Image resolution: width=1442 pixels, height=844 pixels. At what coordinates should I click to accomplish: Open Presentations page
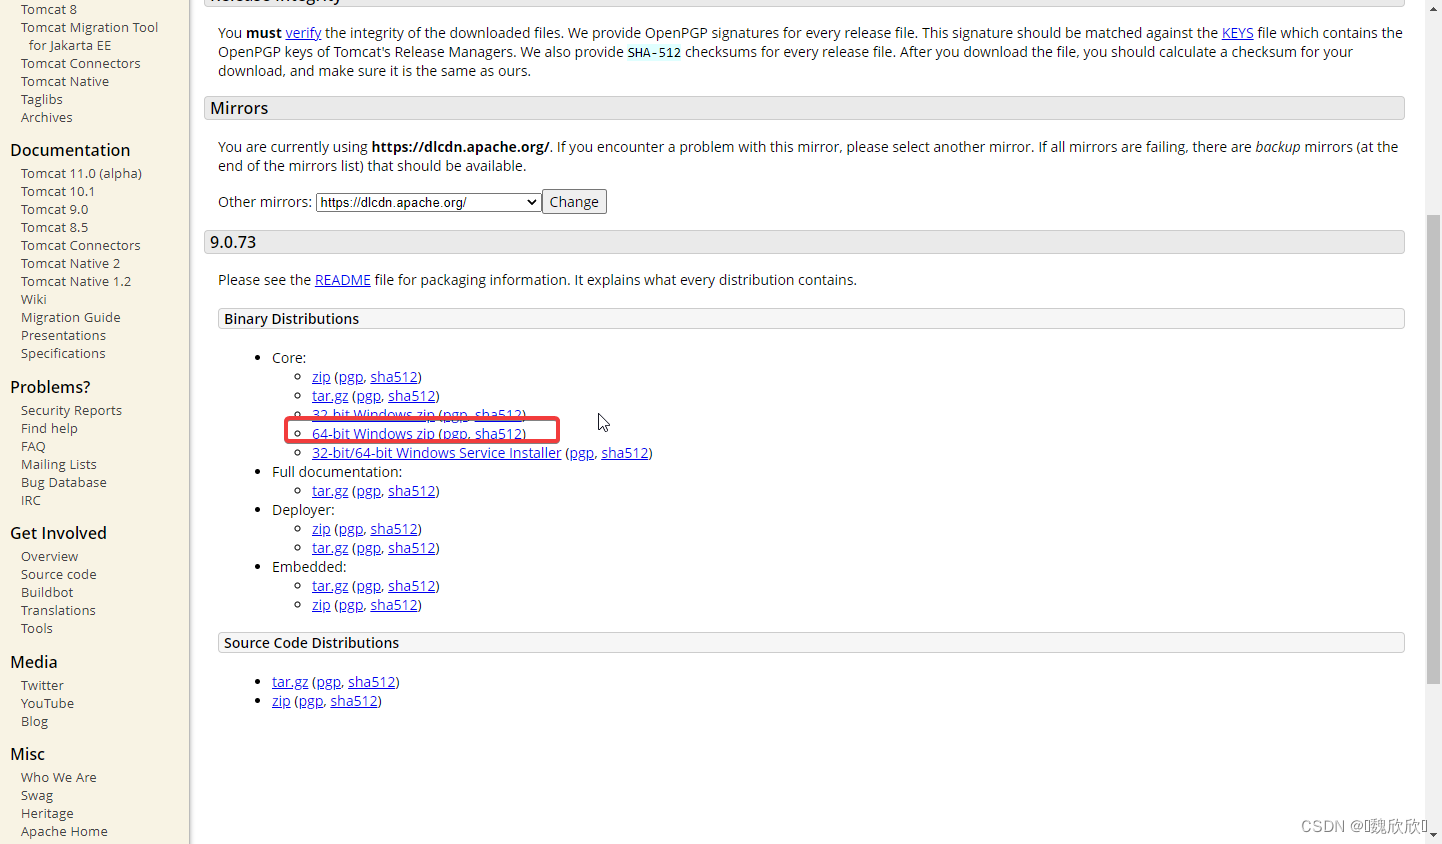click(63, 335)
